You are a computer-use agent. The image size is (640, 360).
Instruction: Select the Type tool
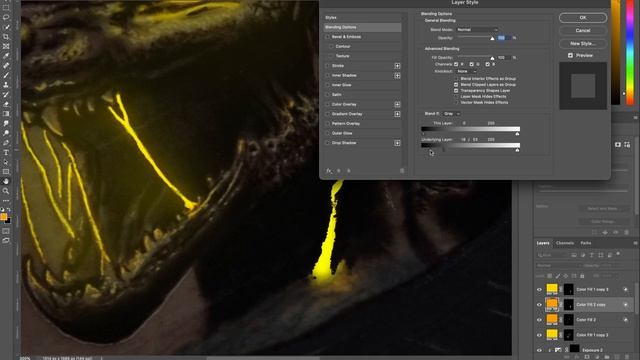click(6, 153)
